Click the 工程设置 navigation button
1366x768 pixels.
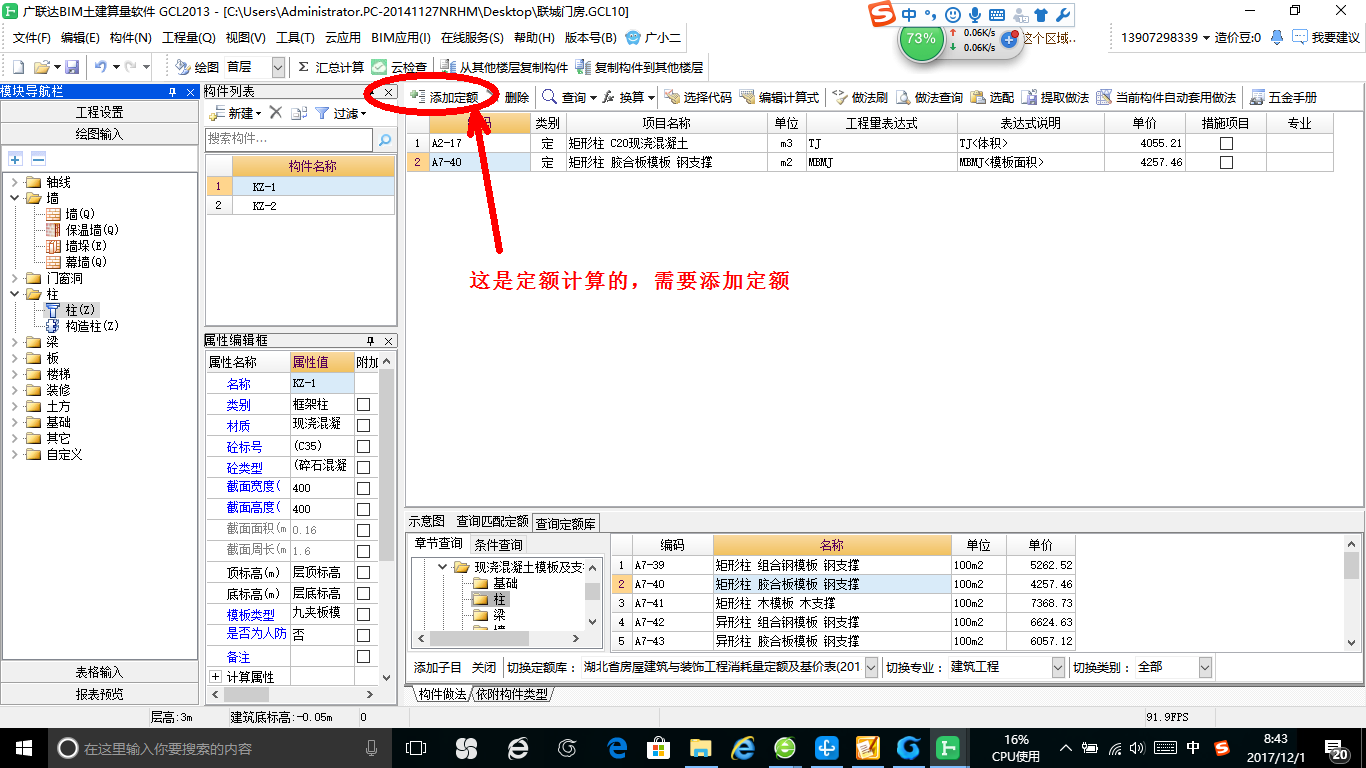point(100,112)
